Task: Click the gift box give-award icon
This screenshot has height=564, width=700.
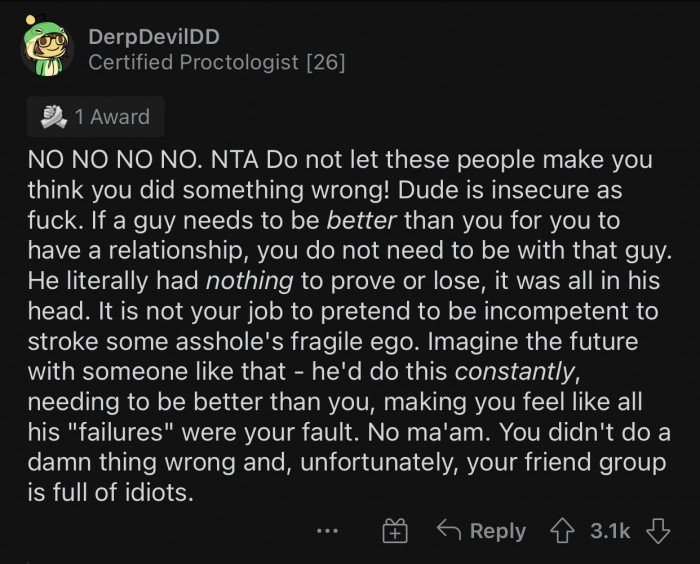Action: coord(396,532)
